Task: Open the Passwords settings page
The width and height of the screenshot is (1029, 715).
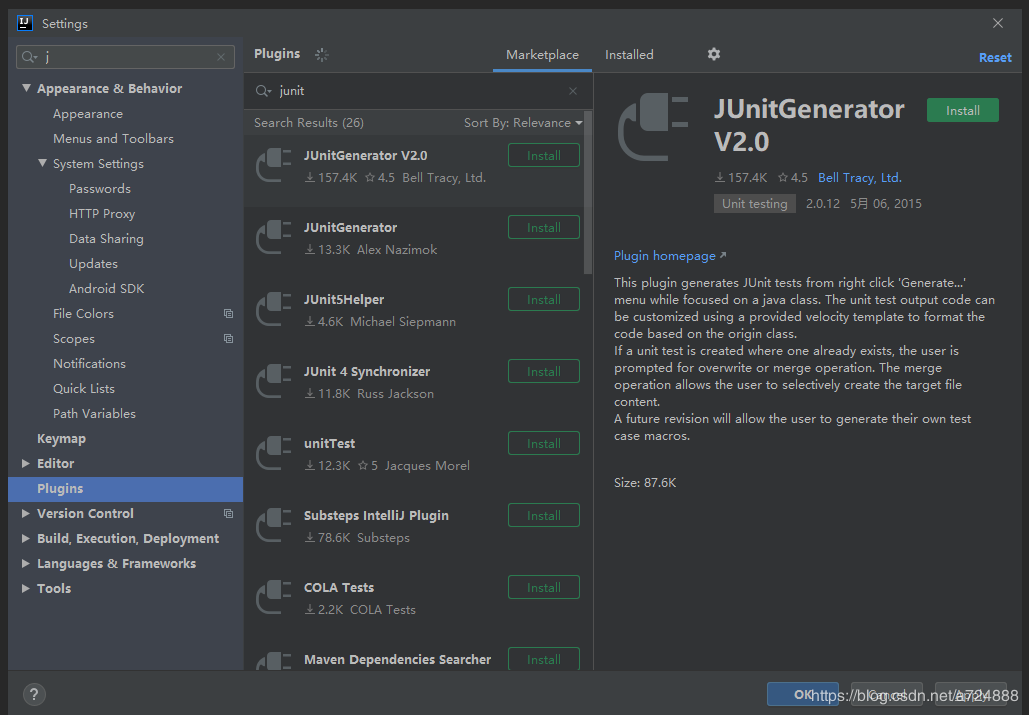Action: click(x=100, y=188)
